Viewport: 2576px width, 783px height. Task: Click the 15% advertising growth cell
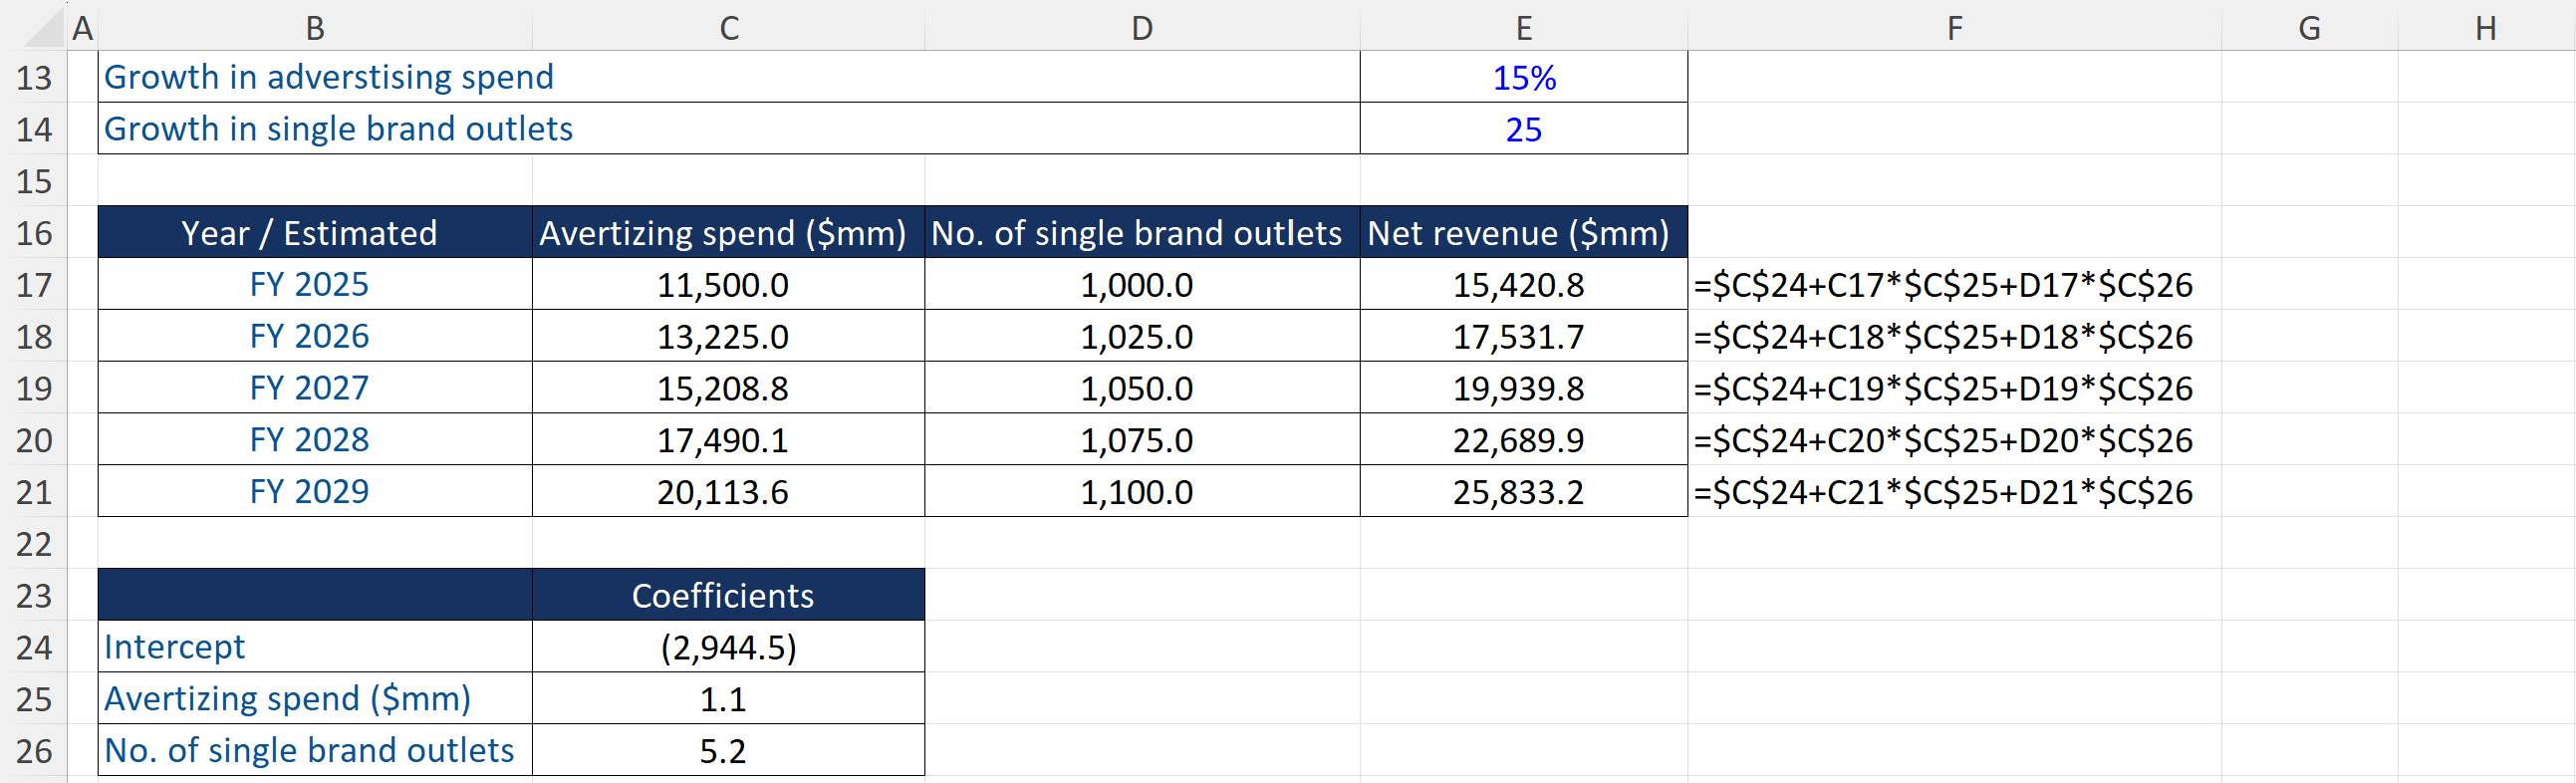(1523, 78)
